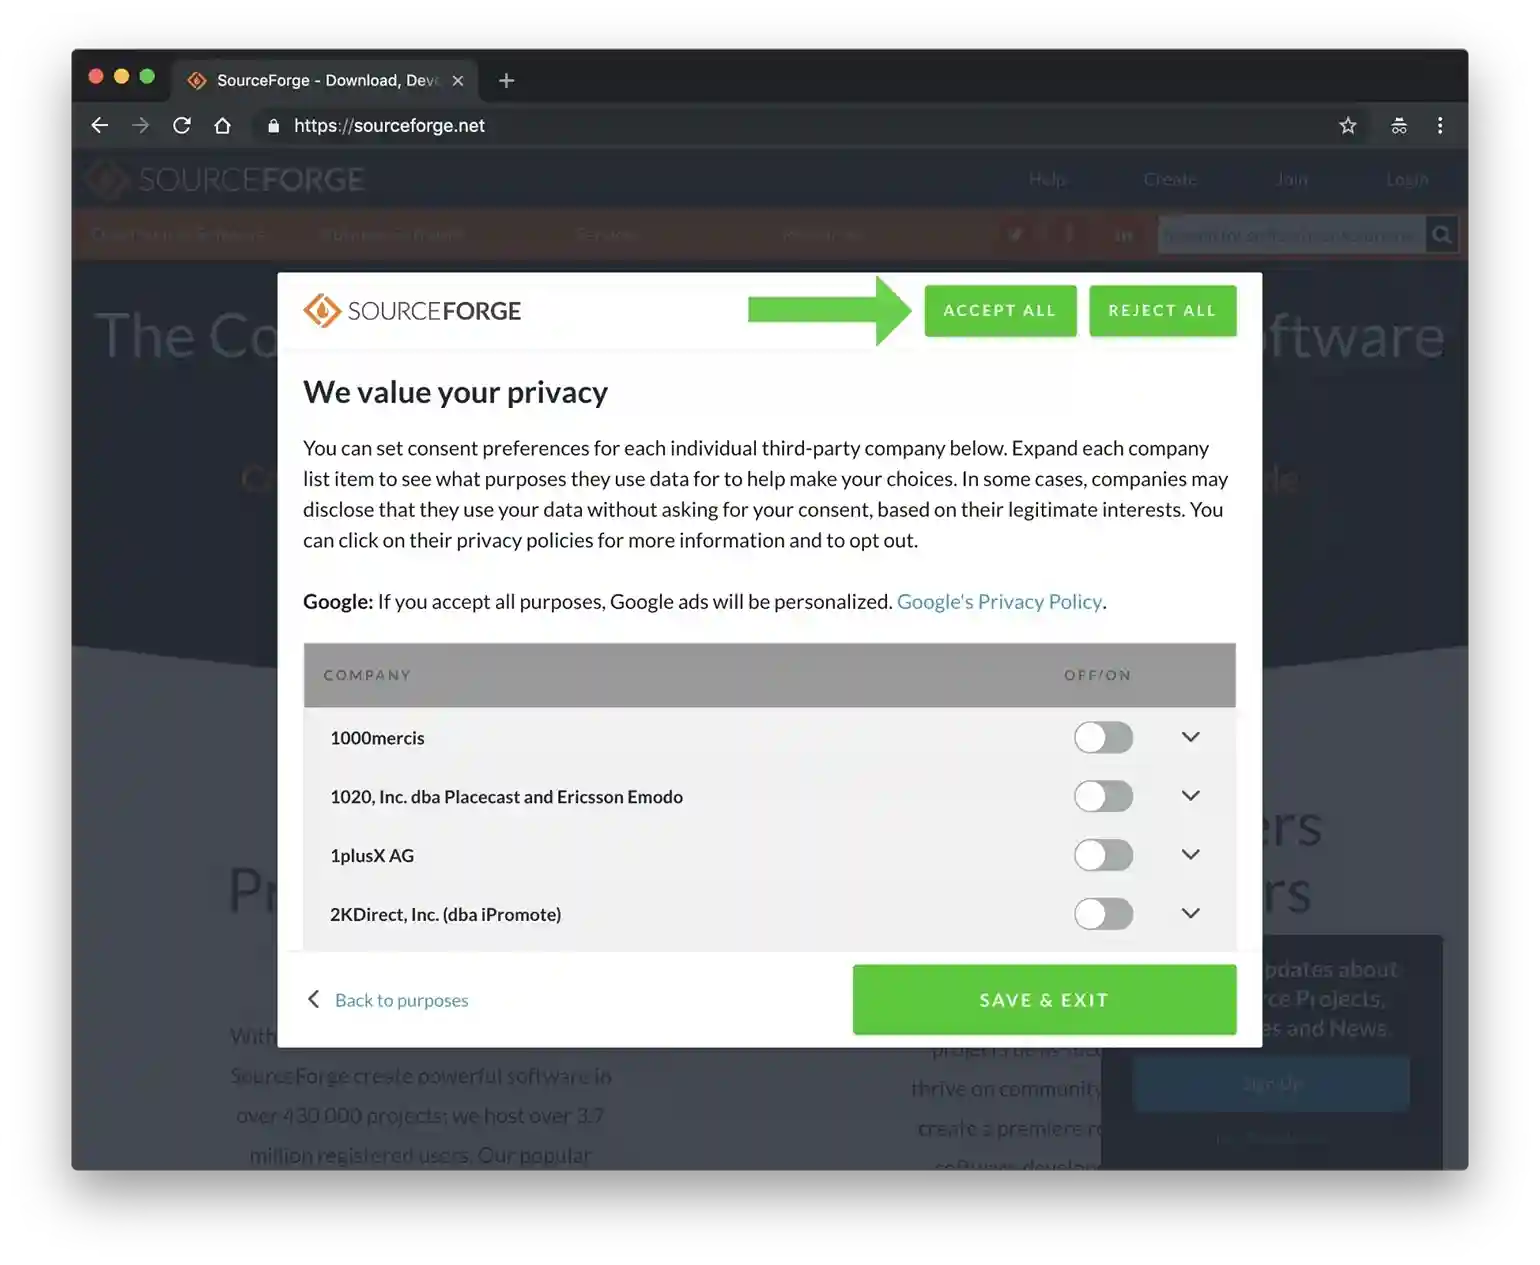Screen dimensions: 1540x1265
Task: Click the SourceForge logo in the dialog
Action: pyautogui.click(x=412, y=311)
